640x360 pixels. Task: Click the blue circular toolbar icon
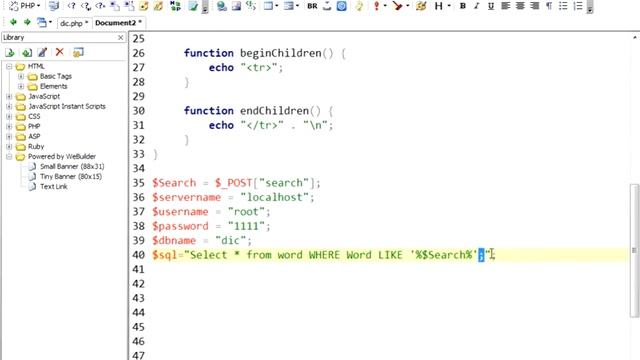point(342,6)
